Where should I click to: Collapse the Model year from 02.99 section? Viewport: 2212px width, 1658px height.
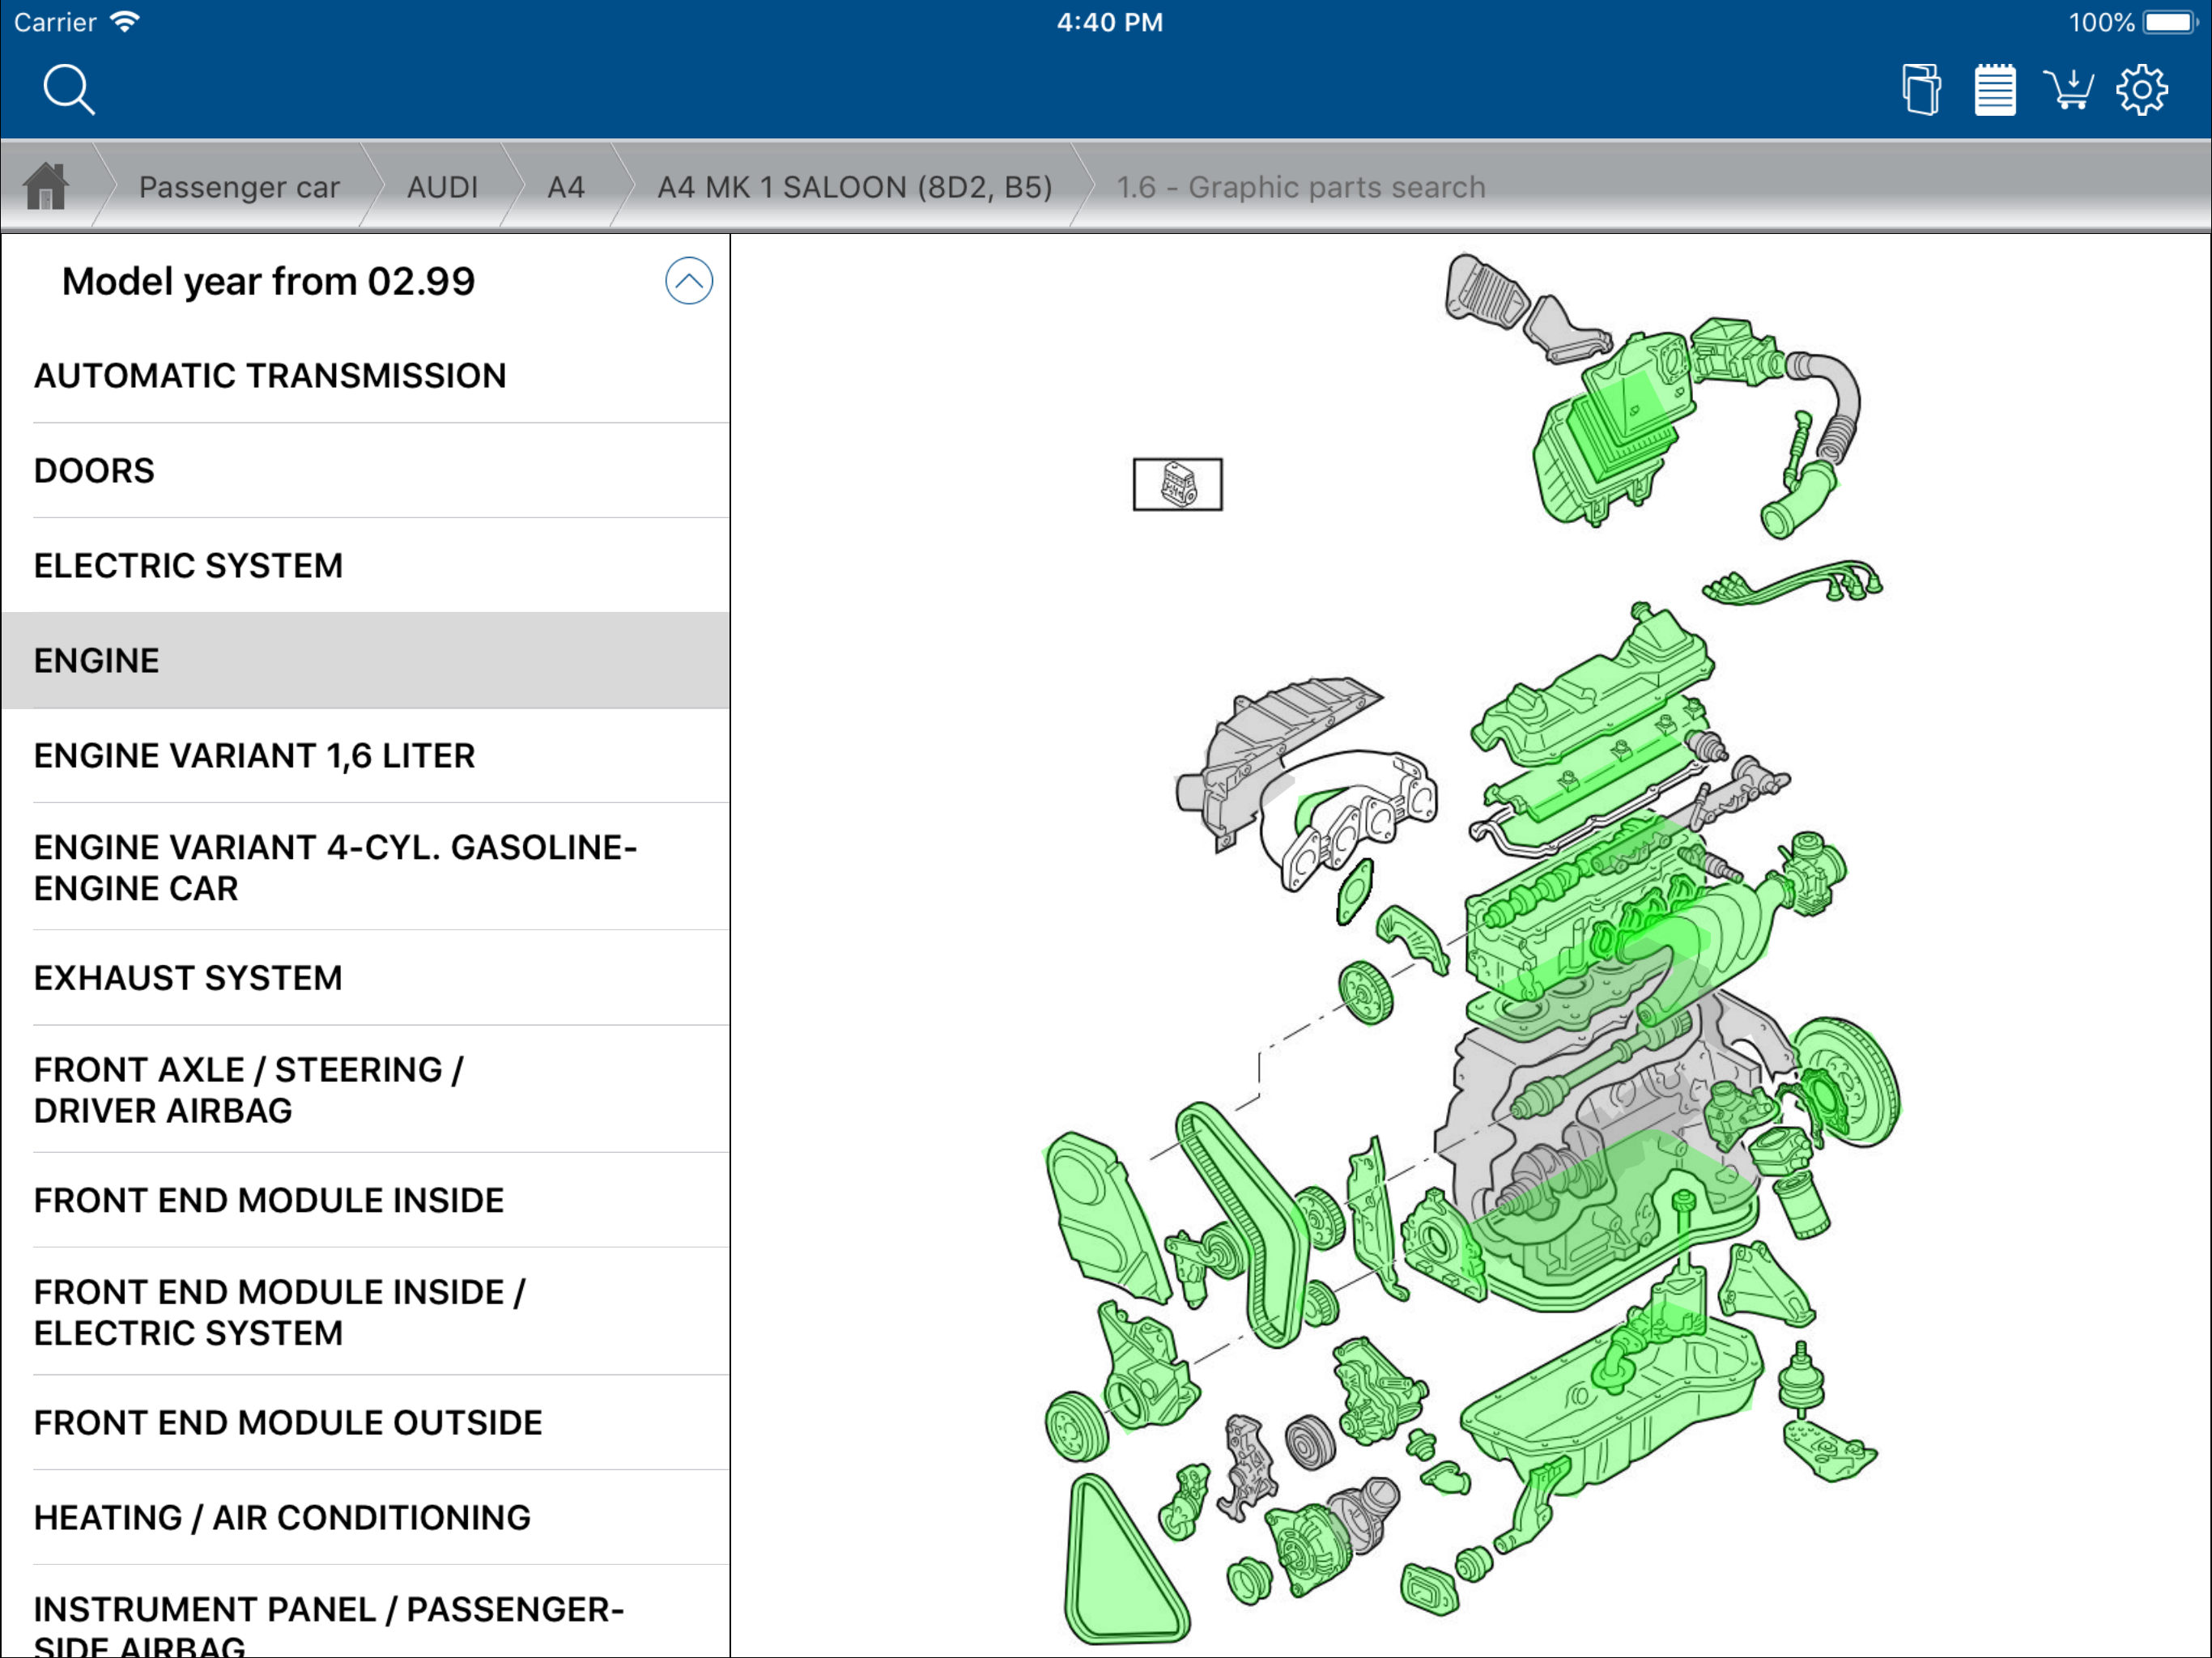click(688, 281)
